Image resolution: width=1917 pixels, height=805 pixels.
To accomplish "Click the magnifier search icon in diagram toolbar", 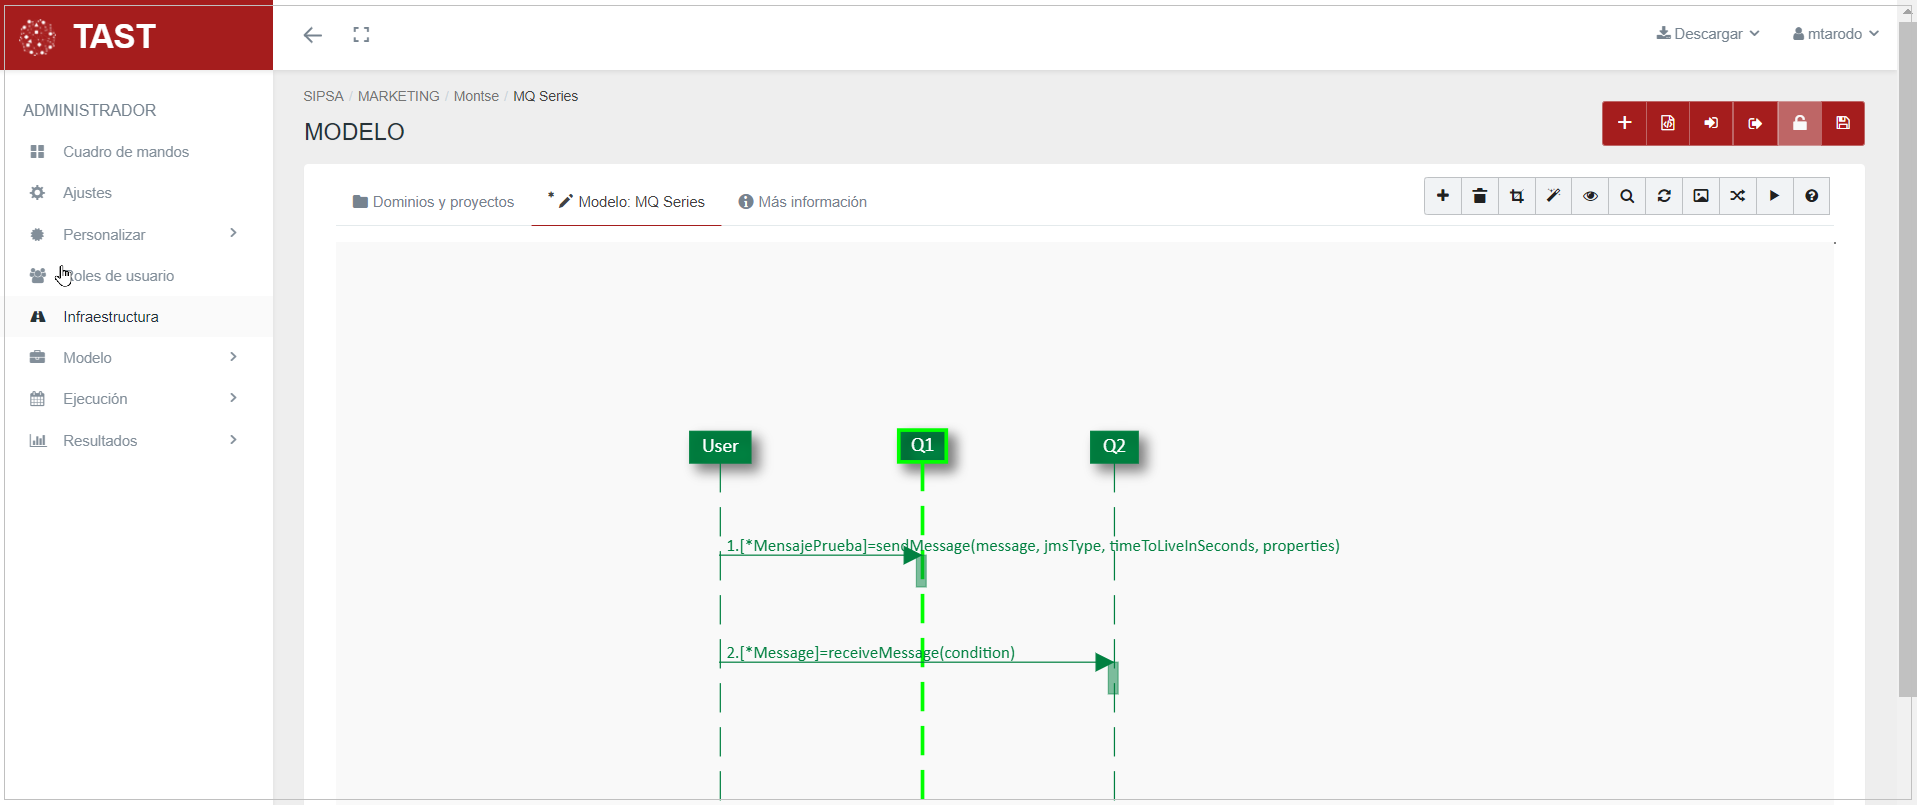I will (1627, 196).
